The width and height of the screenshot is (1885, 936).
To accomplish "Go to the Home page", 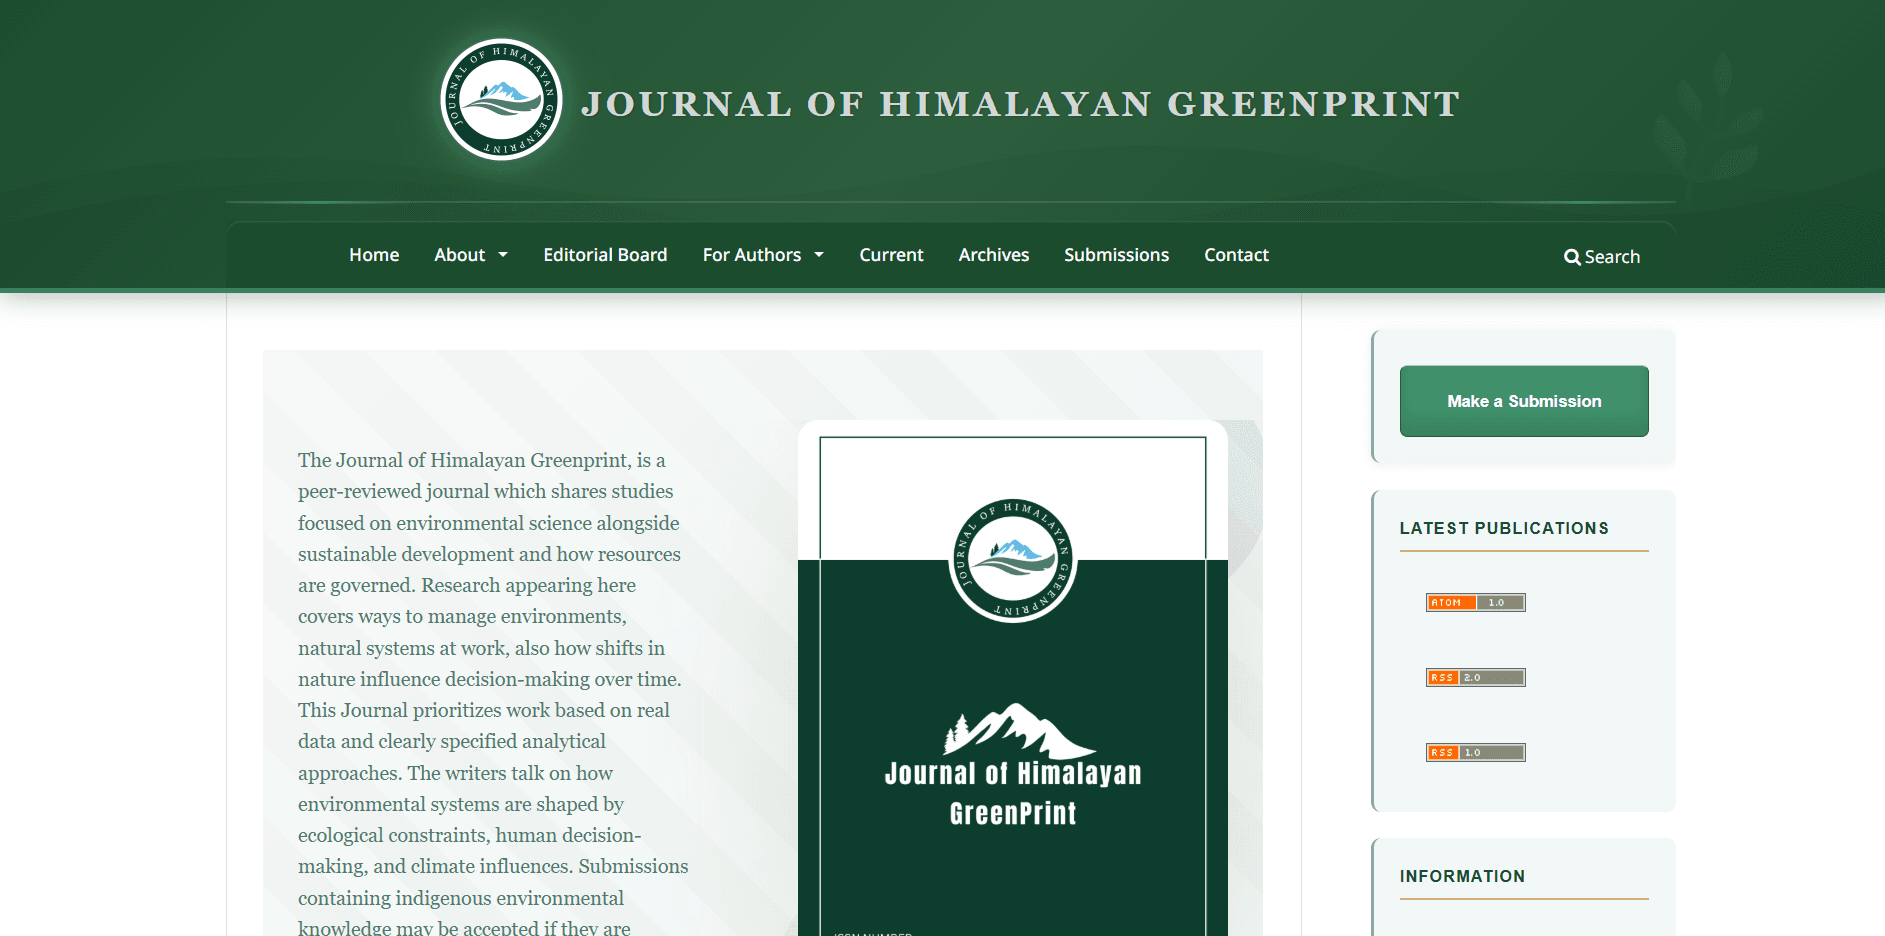I will (x=374, y=255).
